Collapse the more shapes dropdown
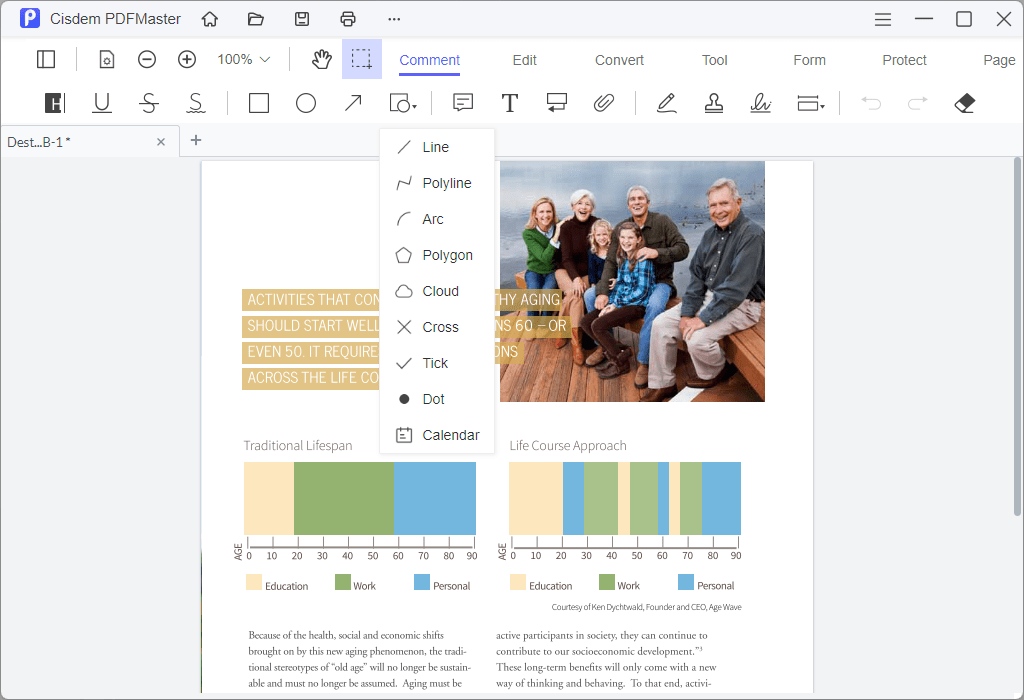The image size is (1024, 700). (403, 103)
